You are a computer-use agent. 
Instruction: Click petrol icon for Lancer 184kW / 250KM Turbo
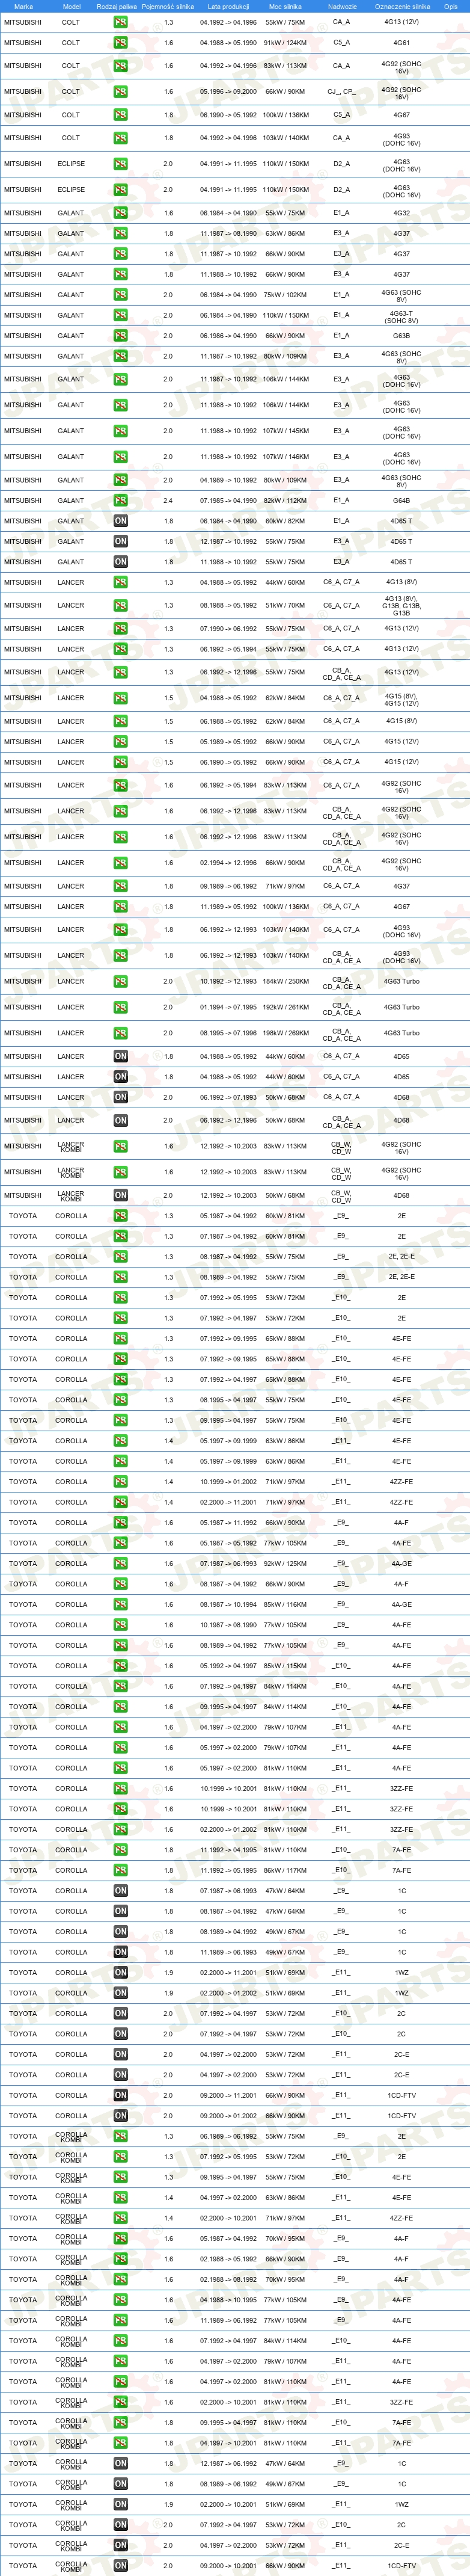(x=120, y=981)
